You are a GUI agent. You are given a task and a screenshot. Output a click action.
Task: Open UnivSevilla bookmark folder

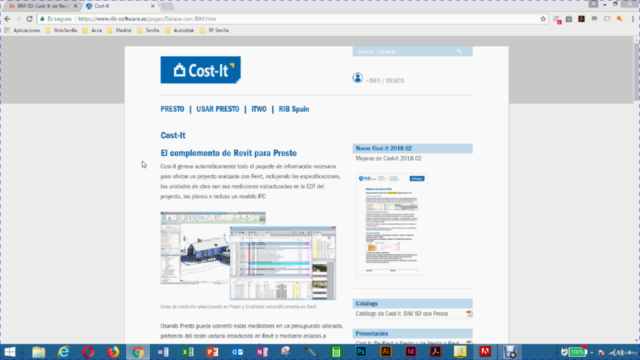pos(61,30)
